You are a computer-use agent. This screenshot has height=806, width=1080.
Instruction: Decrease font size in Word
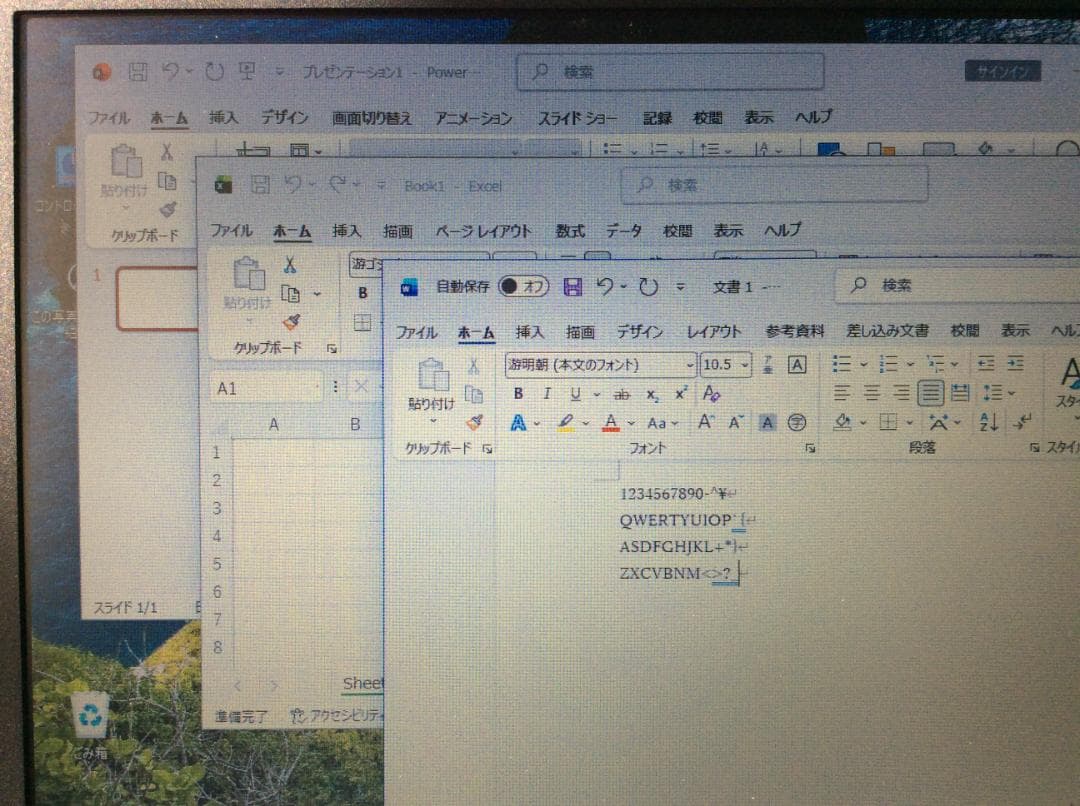[736, 422]
